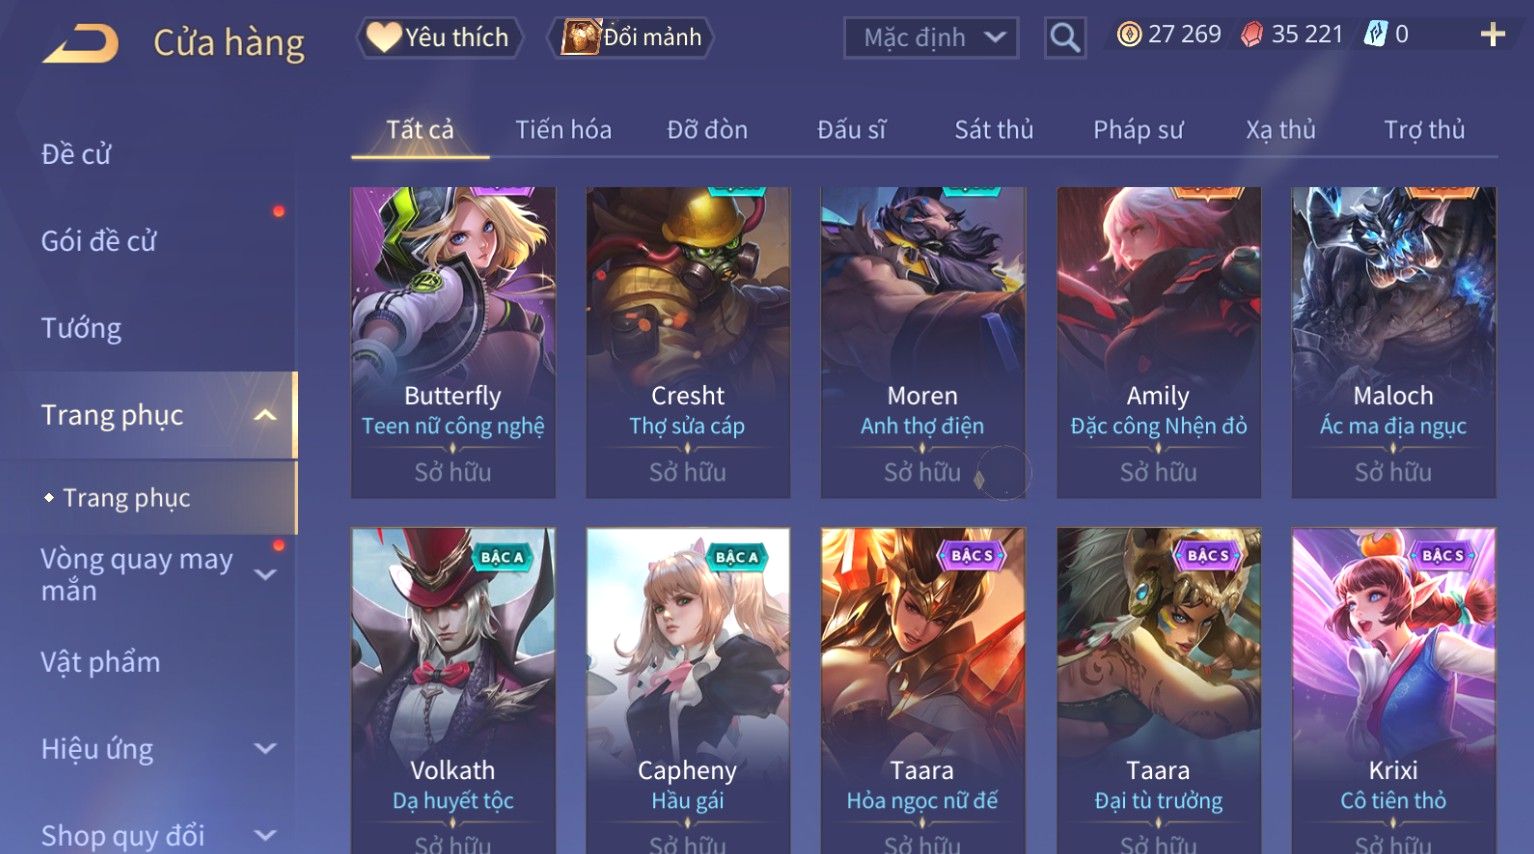The width and height of the screenshot is (1534, 854).
Task: Expand the Vòng quay may mắn section
Action: click(265, 575)
